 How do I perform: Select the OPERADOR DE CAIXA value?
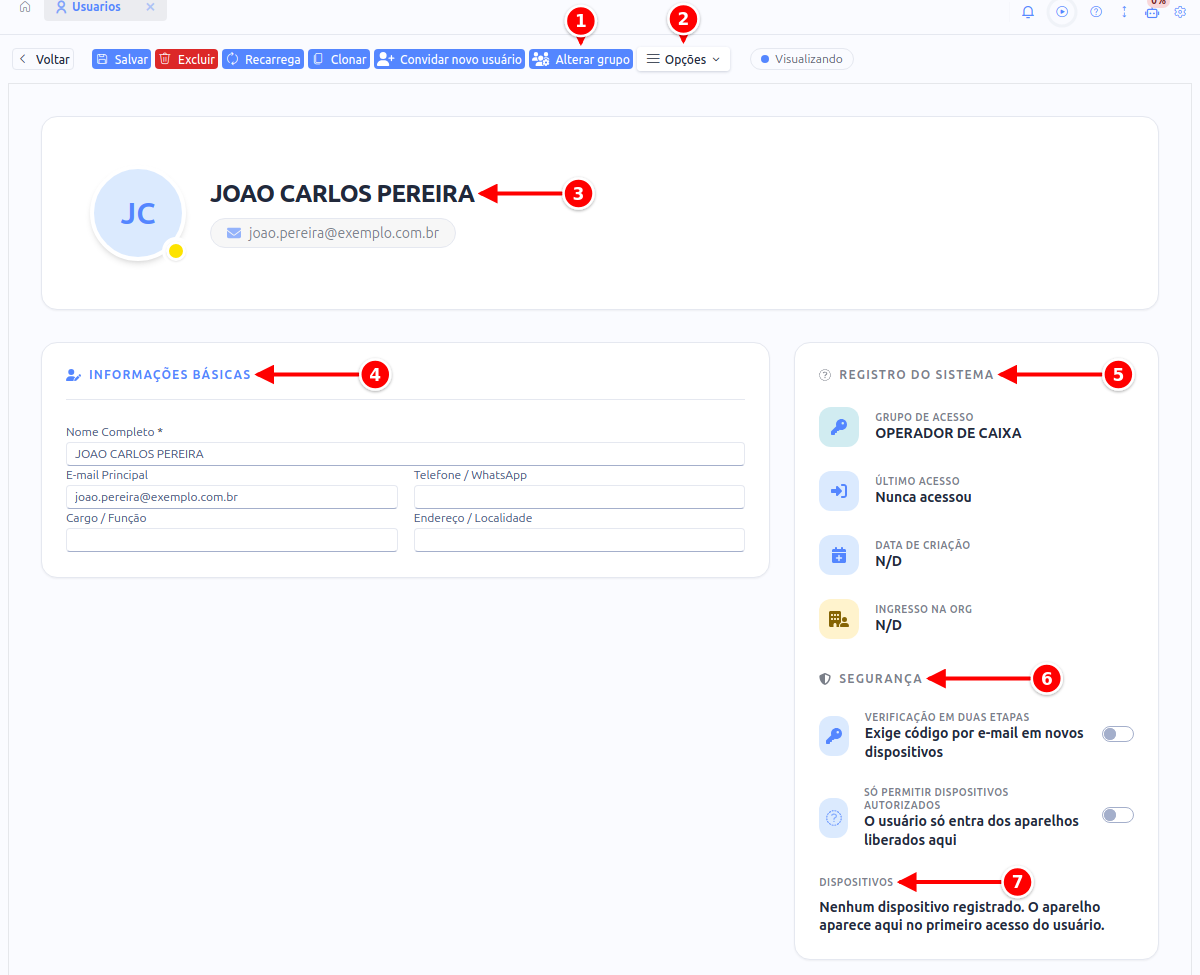click(x=948, y=434)
